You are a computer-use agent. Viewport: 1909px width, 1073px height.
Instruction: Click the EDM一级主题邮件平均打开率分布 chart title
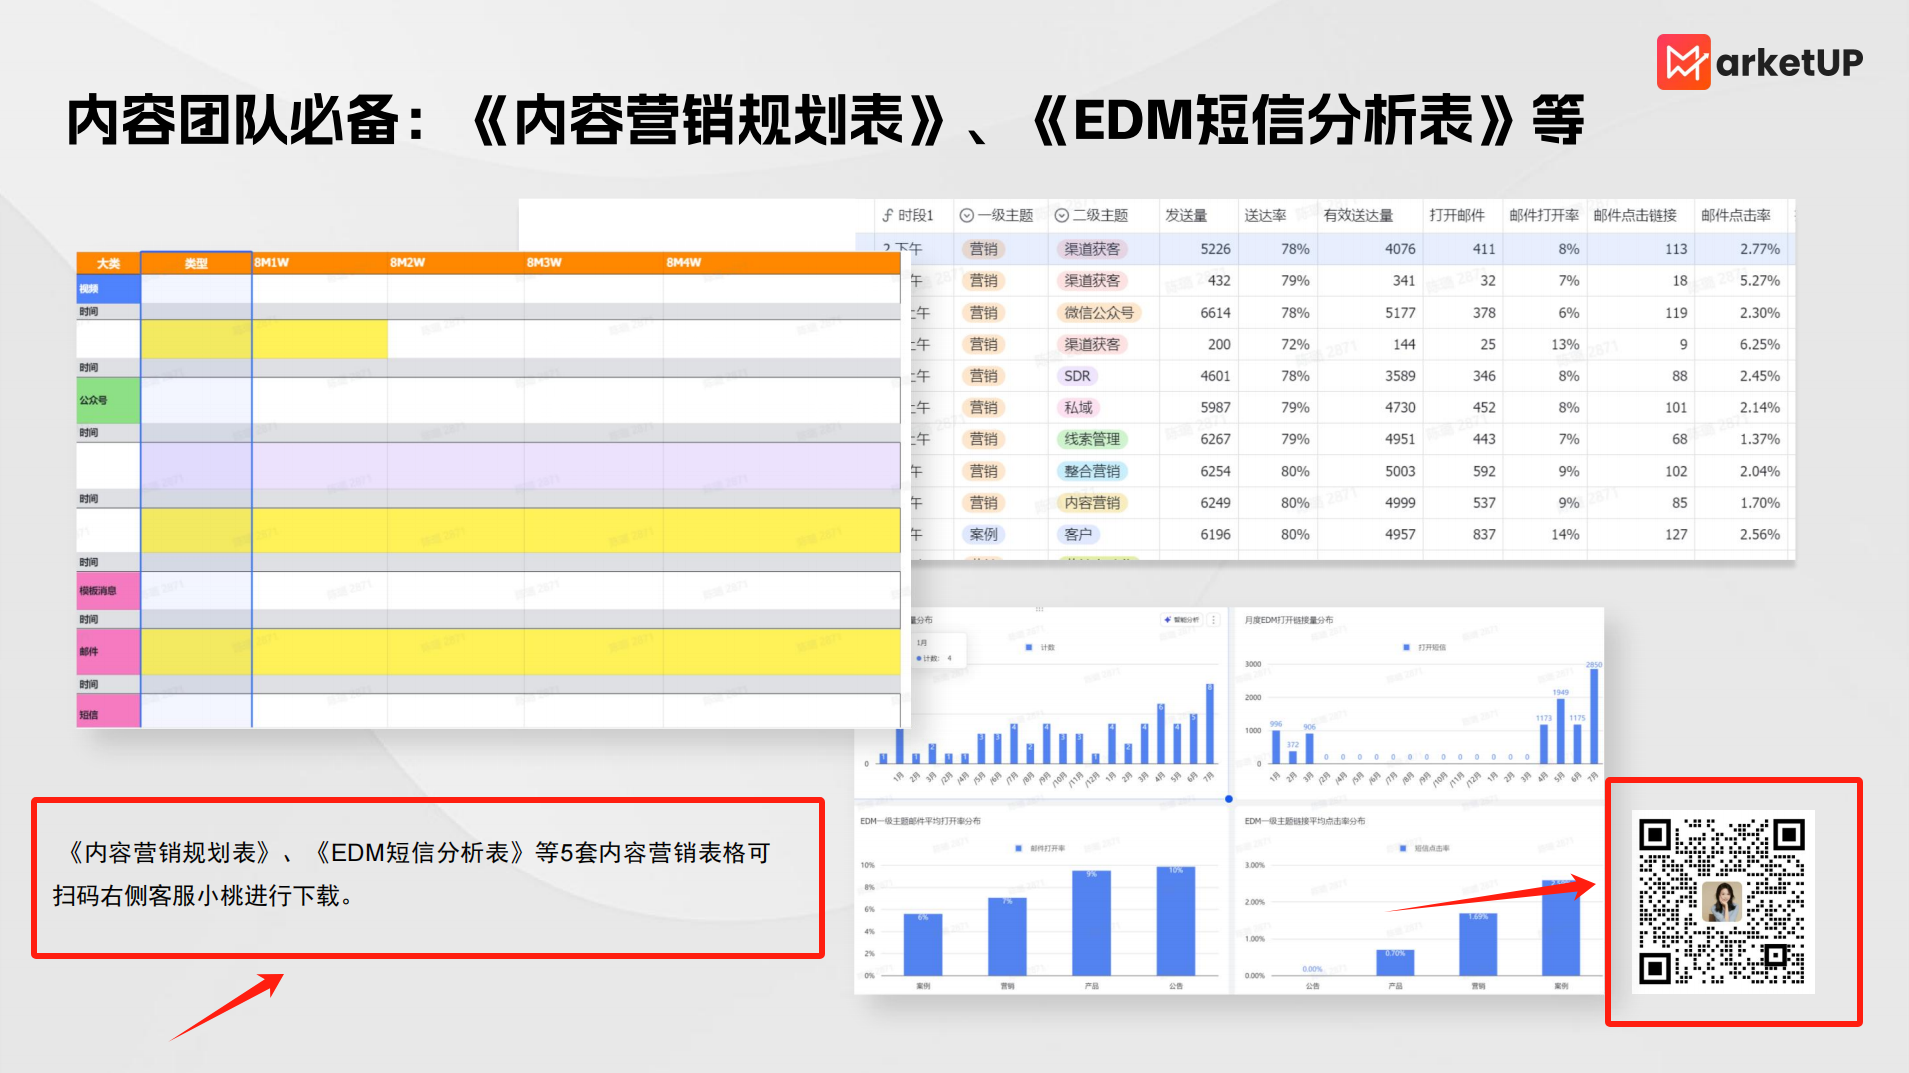(x=920, y=821)
